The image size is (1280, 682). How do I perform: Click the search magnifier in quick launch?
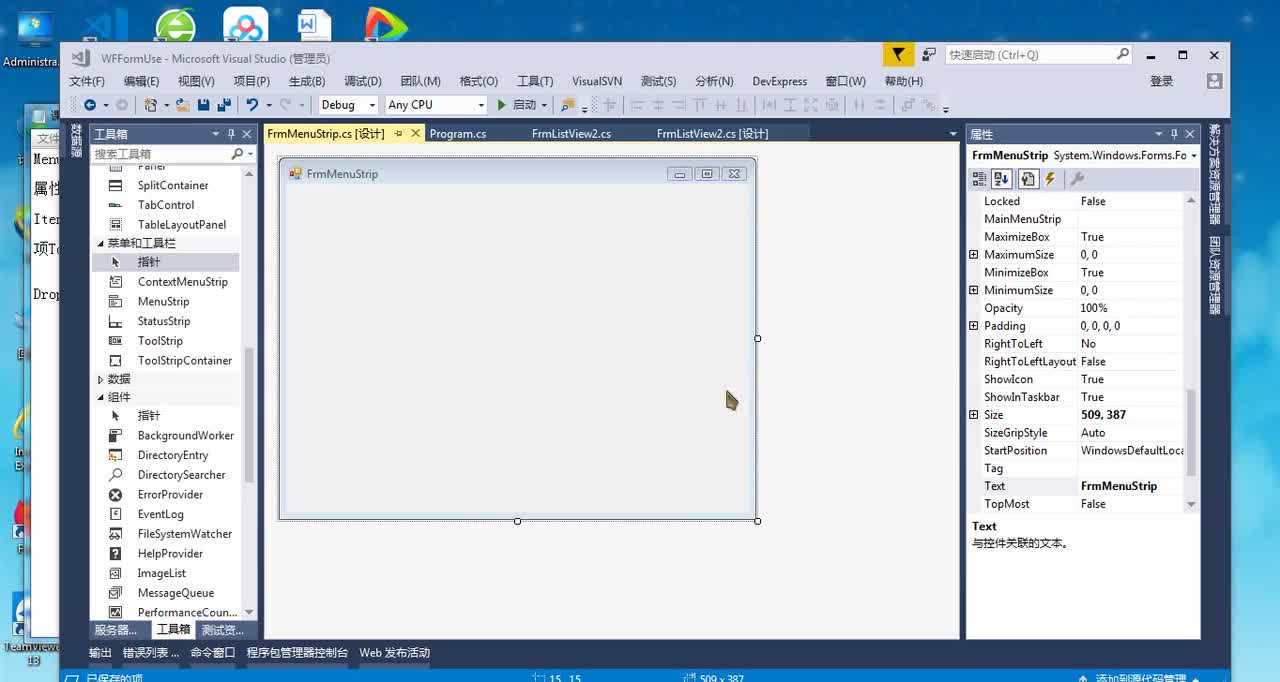pyautogui.click(x=1122, y=55)
